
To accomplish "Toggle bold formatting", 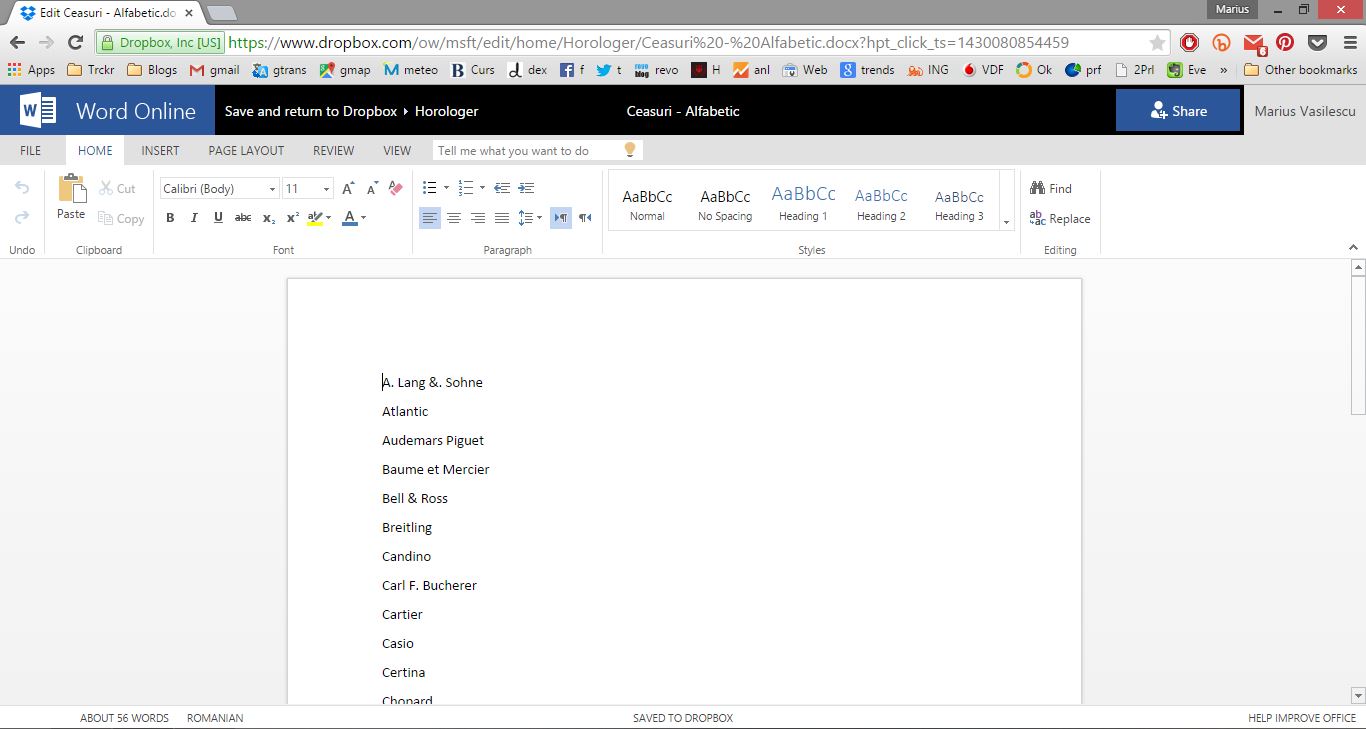I will tap(170, 218).
